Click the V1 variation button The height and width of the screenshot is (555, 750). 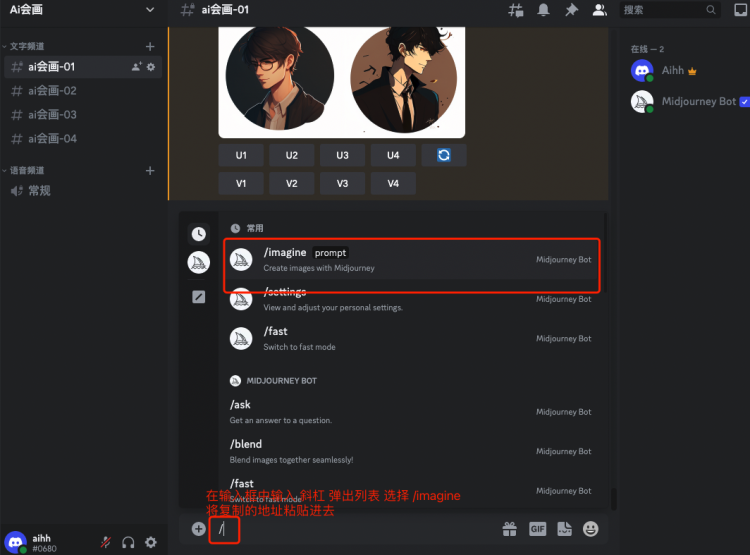(241, 184)
